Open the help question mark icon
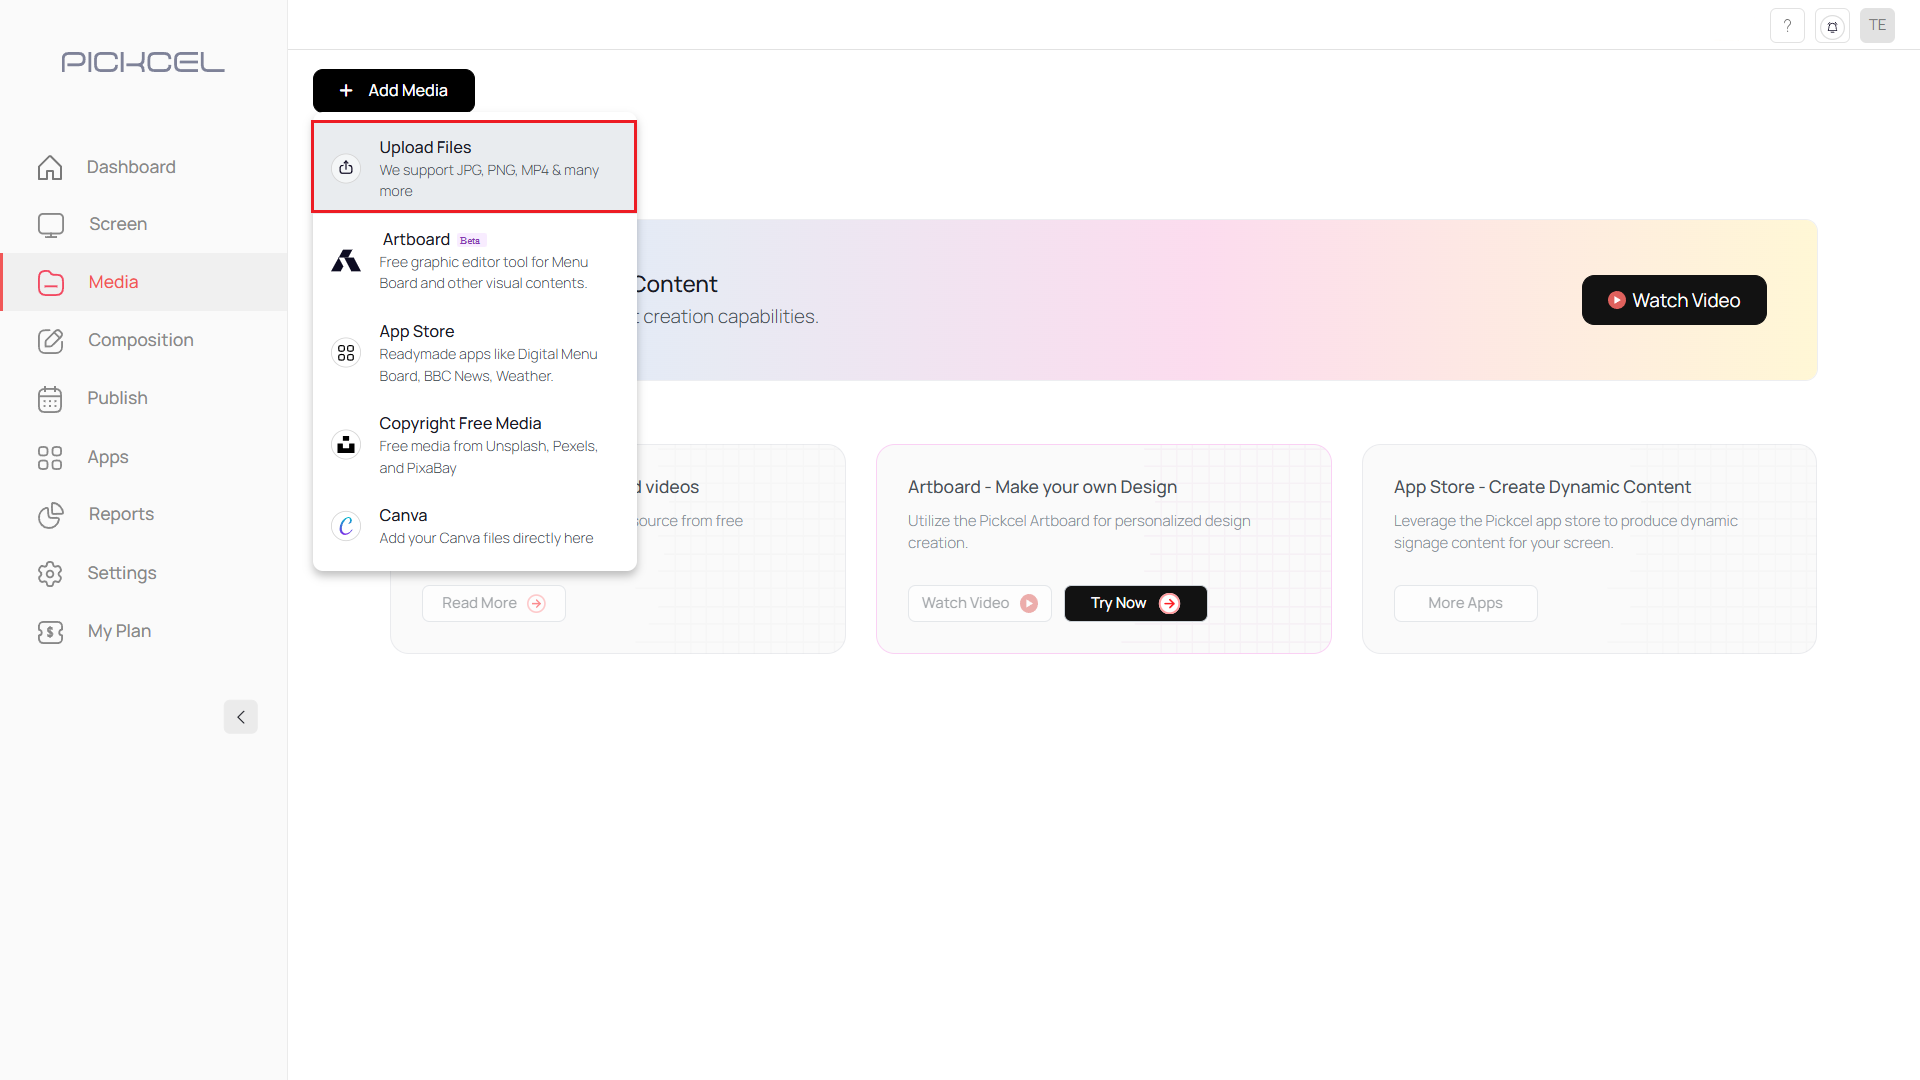Viewport: 1920px width, 1080px height. [x=1787, y=25]
